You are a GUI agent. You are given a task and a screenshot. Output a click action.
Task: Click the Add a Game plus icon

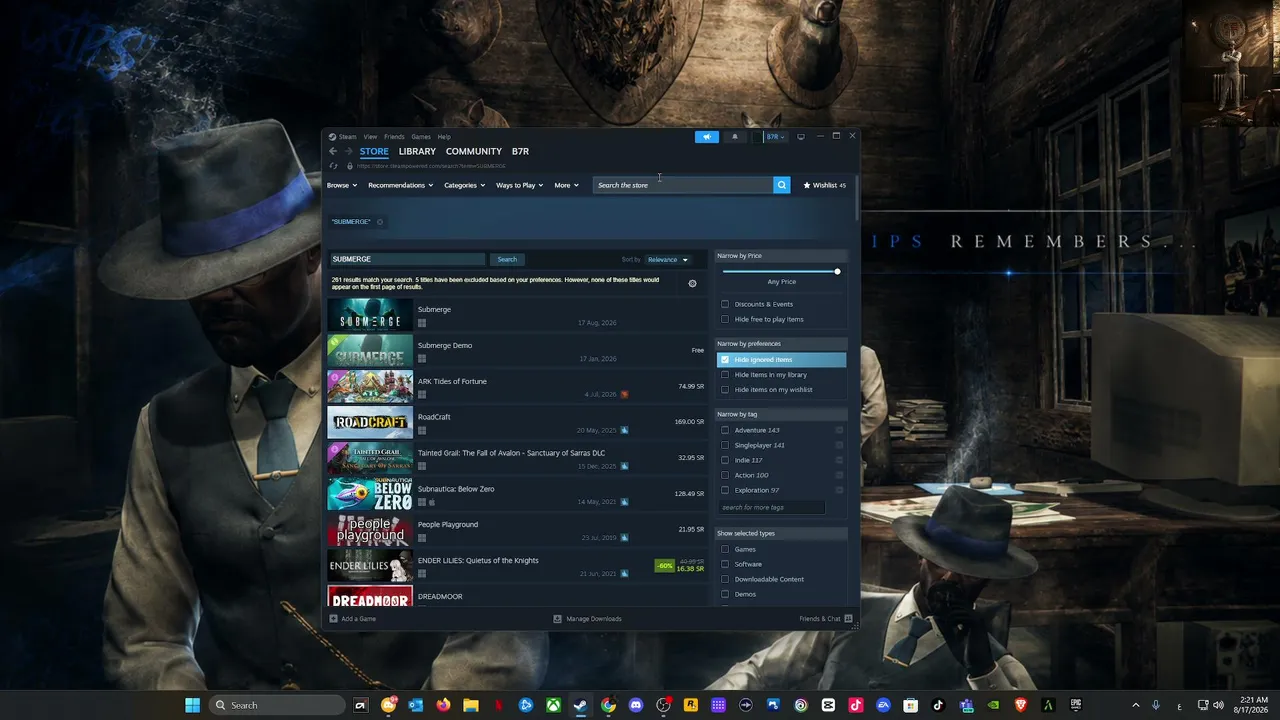pos(334,619)
